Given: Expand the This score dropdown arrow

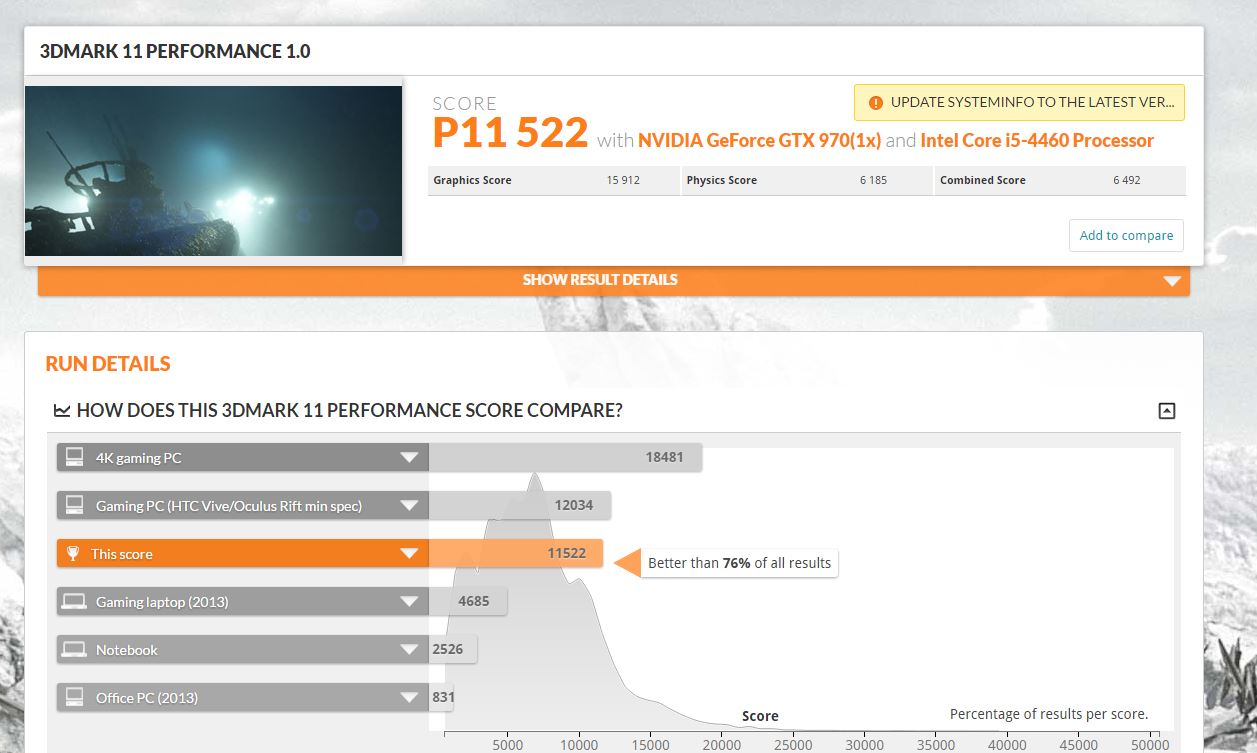Looking at the screenshot, I should (x=409, y=554).
